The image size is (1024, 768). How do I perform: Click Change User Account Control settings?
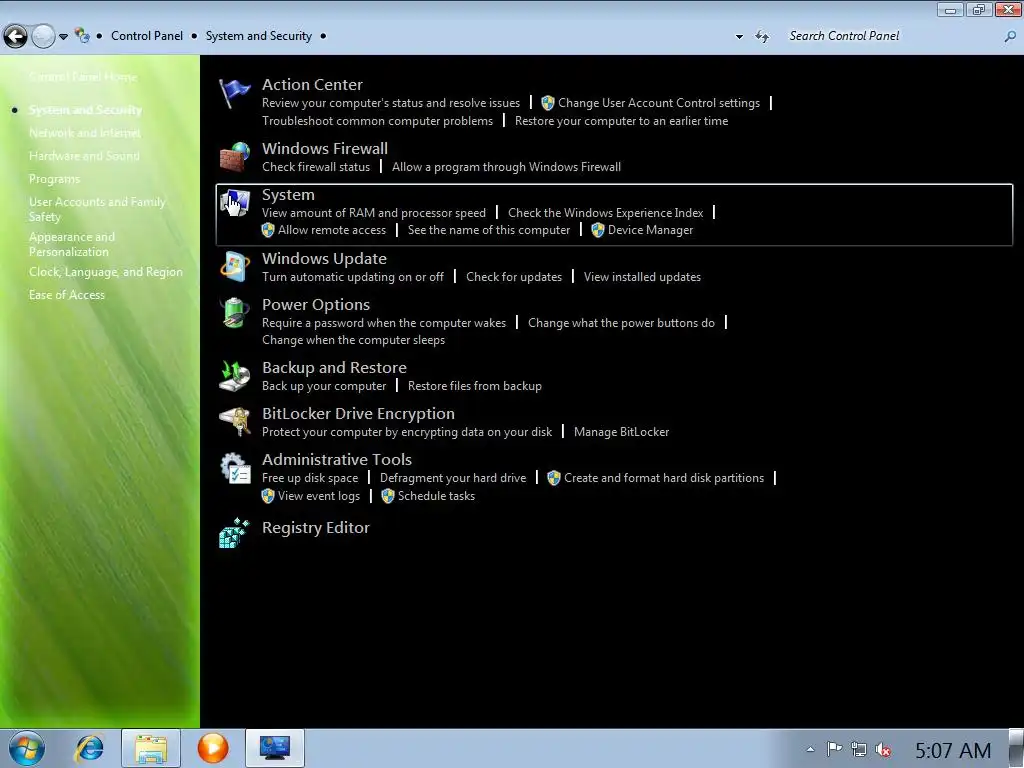tap(659, 103)
